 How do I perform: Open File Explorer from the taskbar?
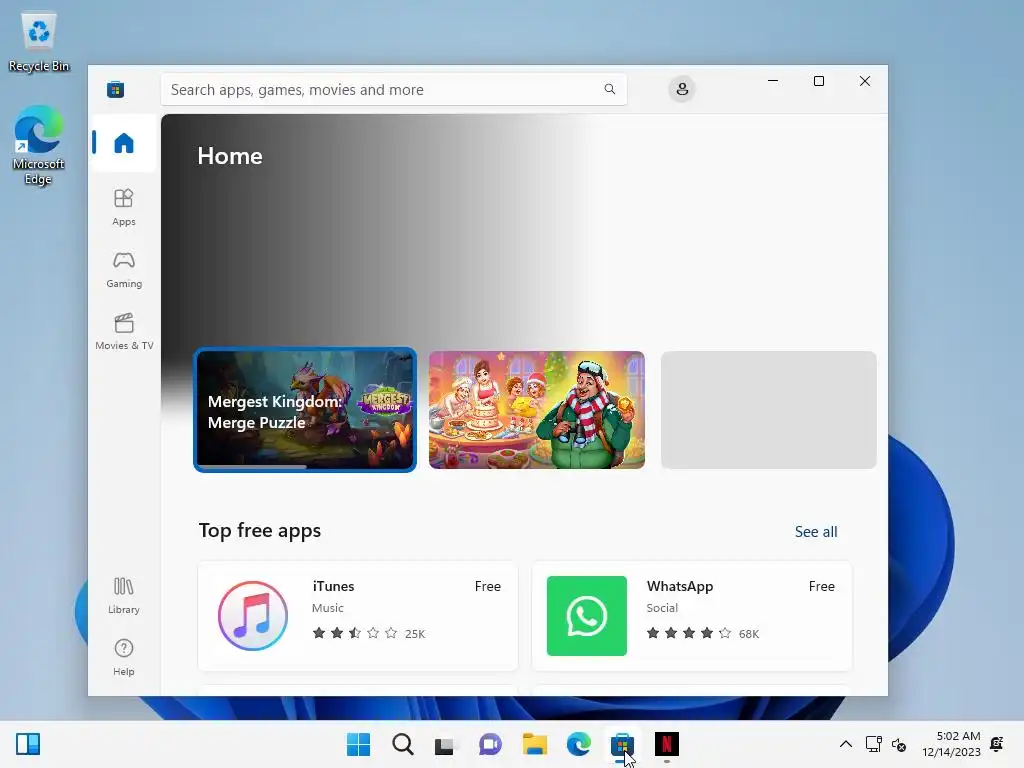(534, 744)
